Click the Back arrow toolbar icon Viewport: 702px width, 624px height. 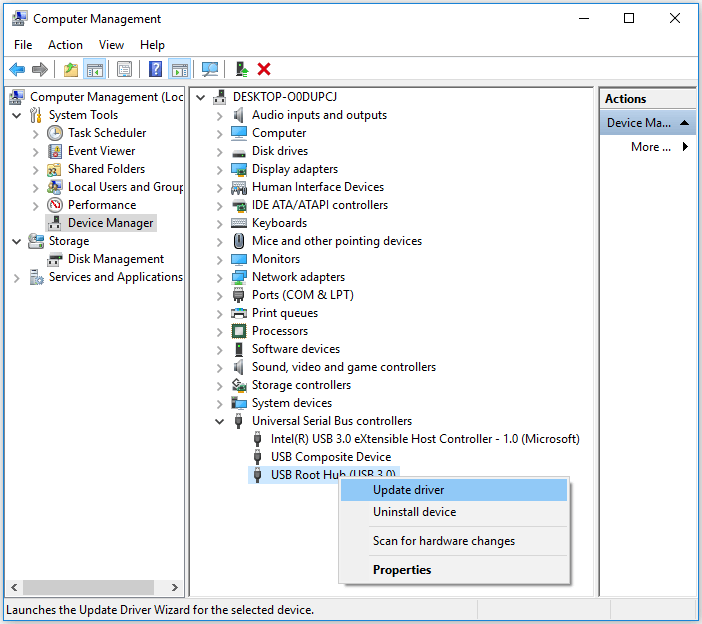(x=17, y=69)
